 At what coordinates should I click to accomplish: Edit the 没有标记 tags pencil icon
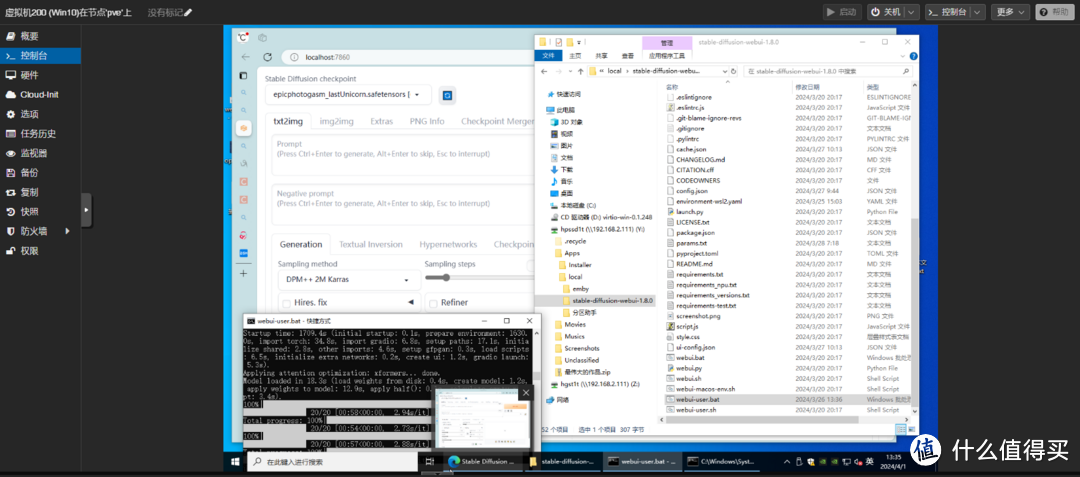(x=189, y=12)
